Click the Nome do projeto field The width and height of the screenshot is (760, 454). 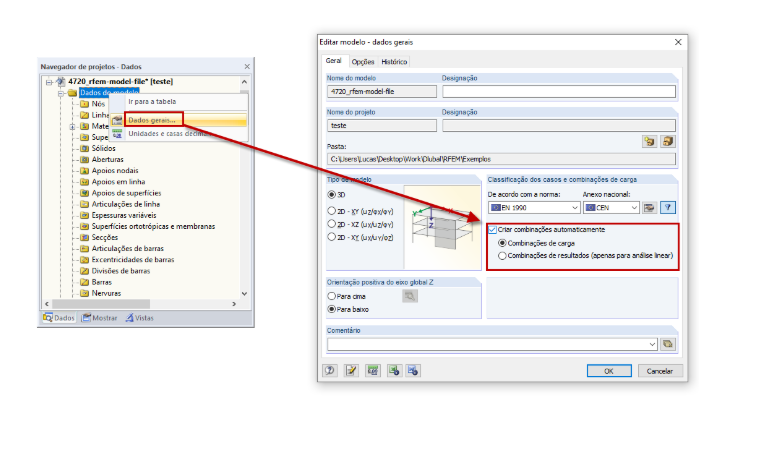coord(382,125)
